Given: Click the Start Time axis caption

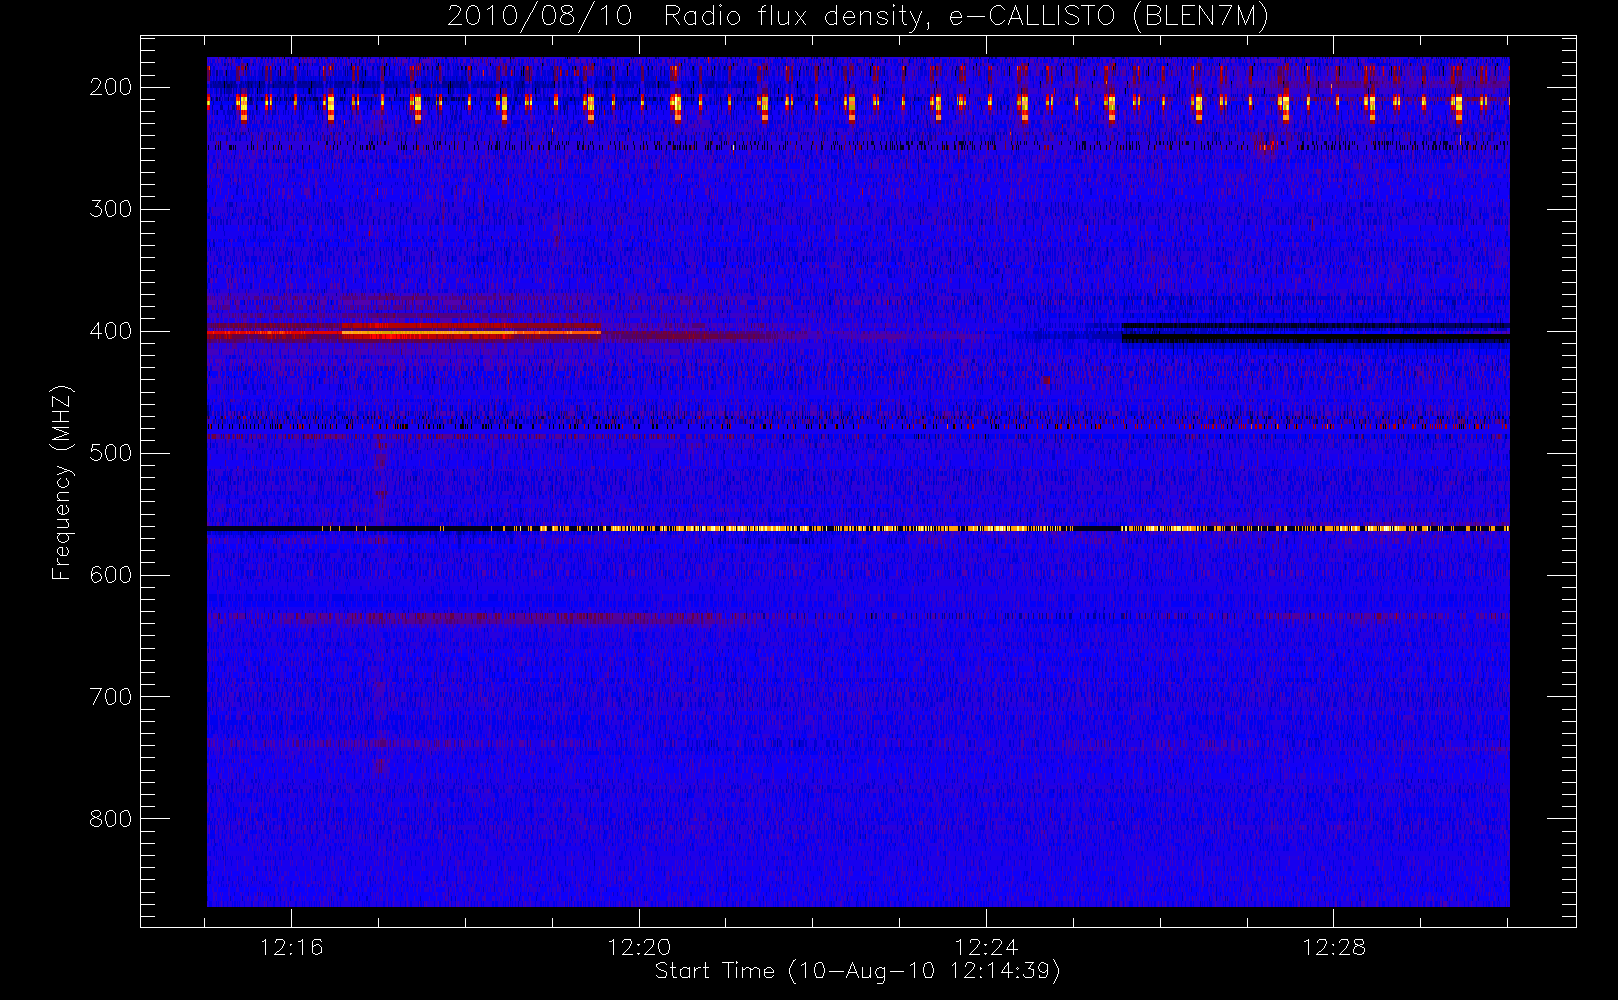Looking at the screenshot, I should coord(858,971).
